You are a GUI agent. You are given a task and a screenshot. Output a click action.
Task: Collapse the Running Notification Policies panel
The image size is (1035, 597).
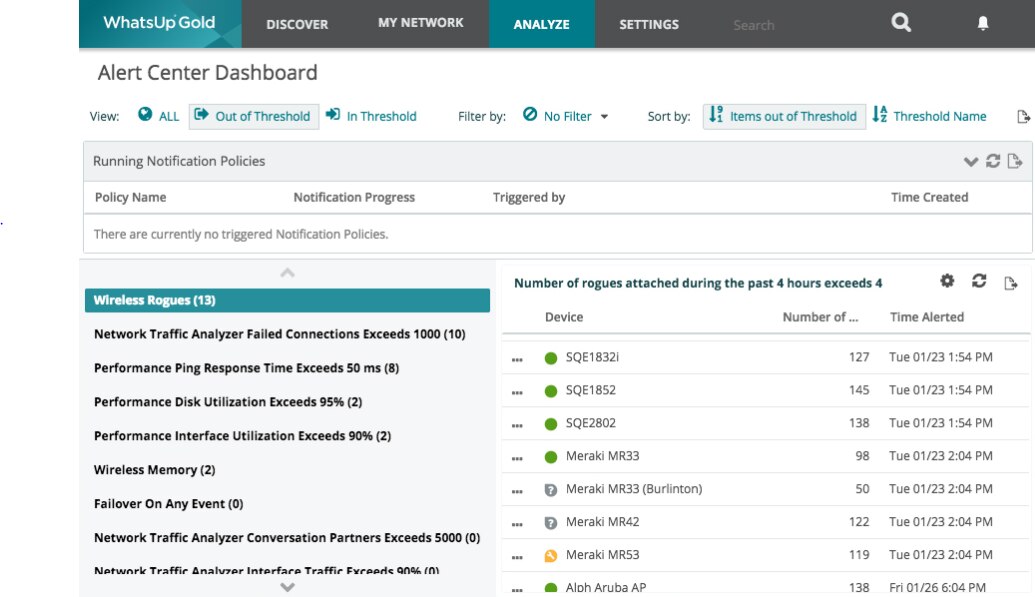(970, 161)
